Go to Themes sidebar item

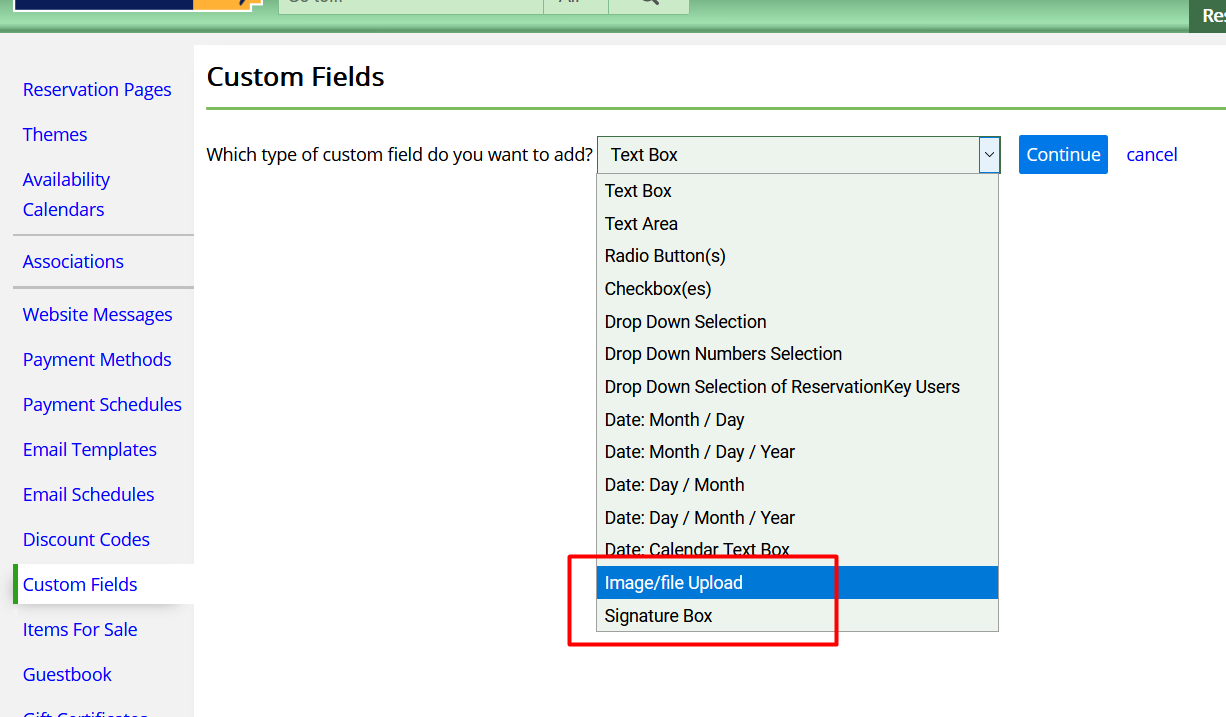click(x=55, y=135)
